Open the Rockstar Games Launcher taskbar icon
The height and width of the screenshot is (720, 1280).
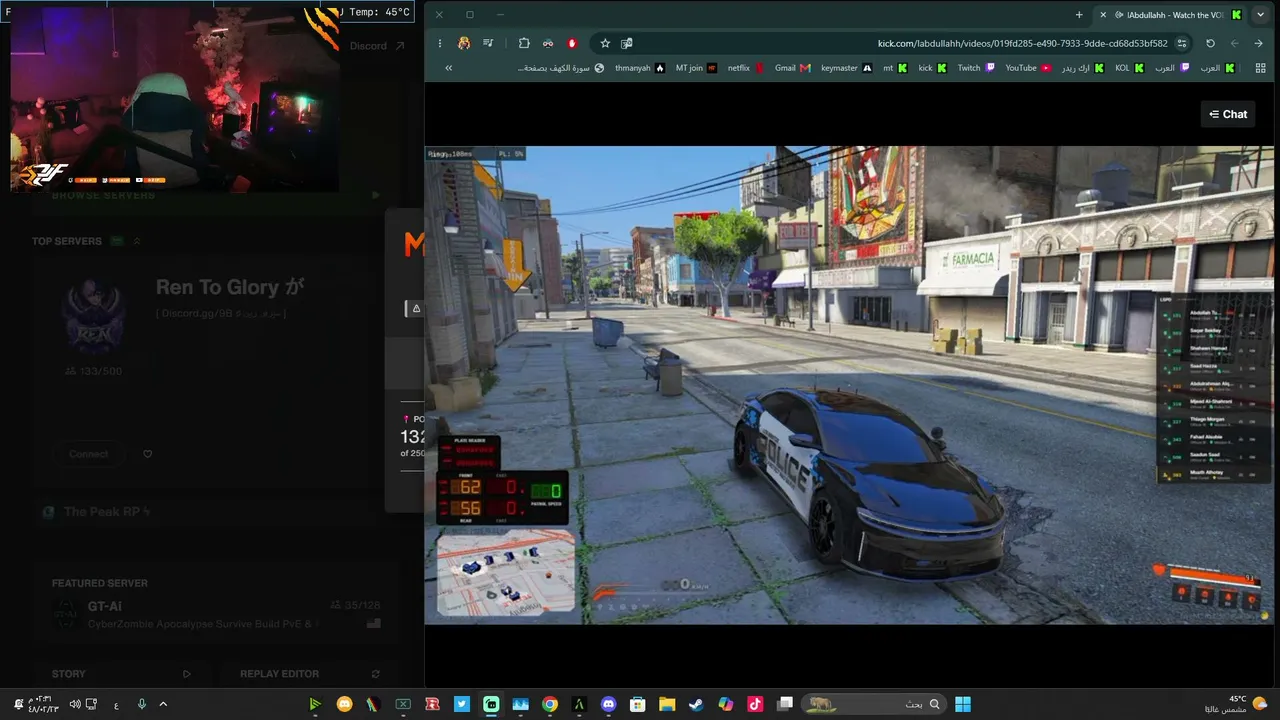433,704
